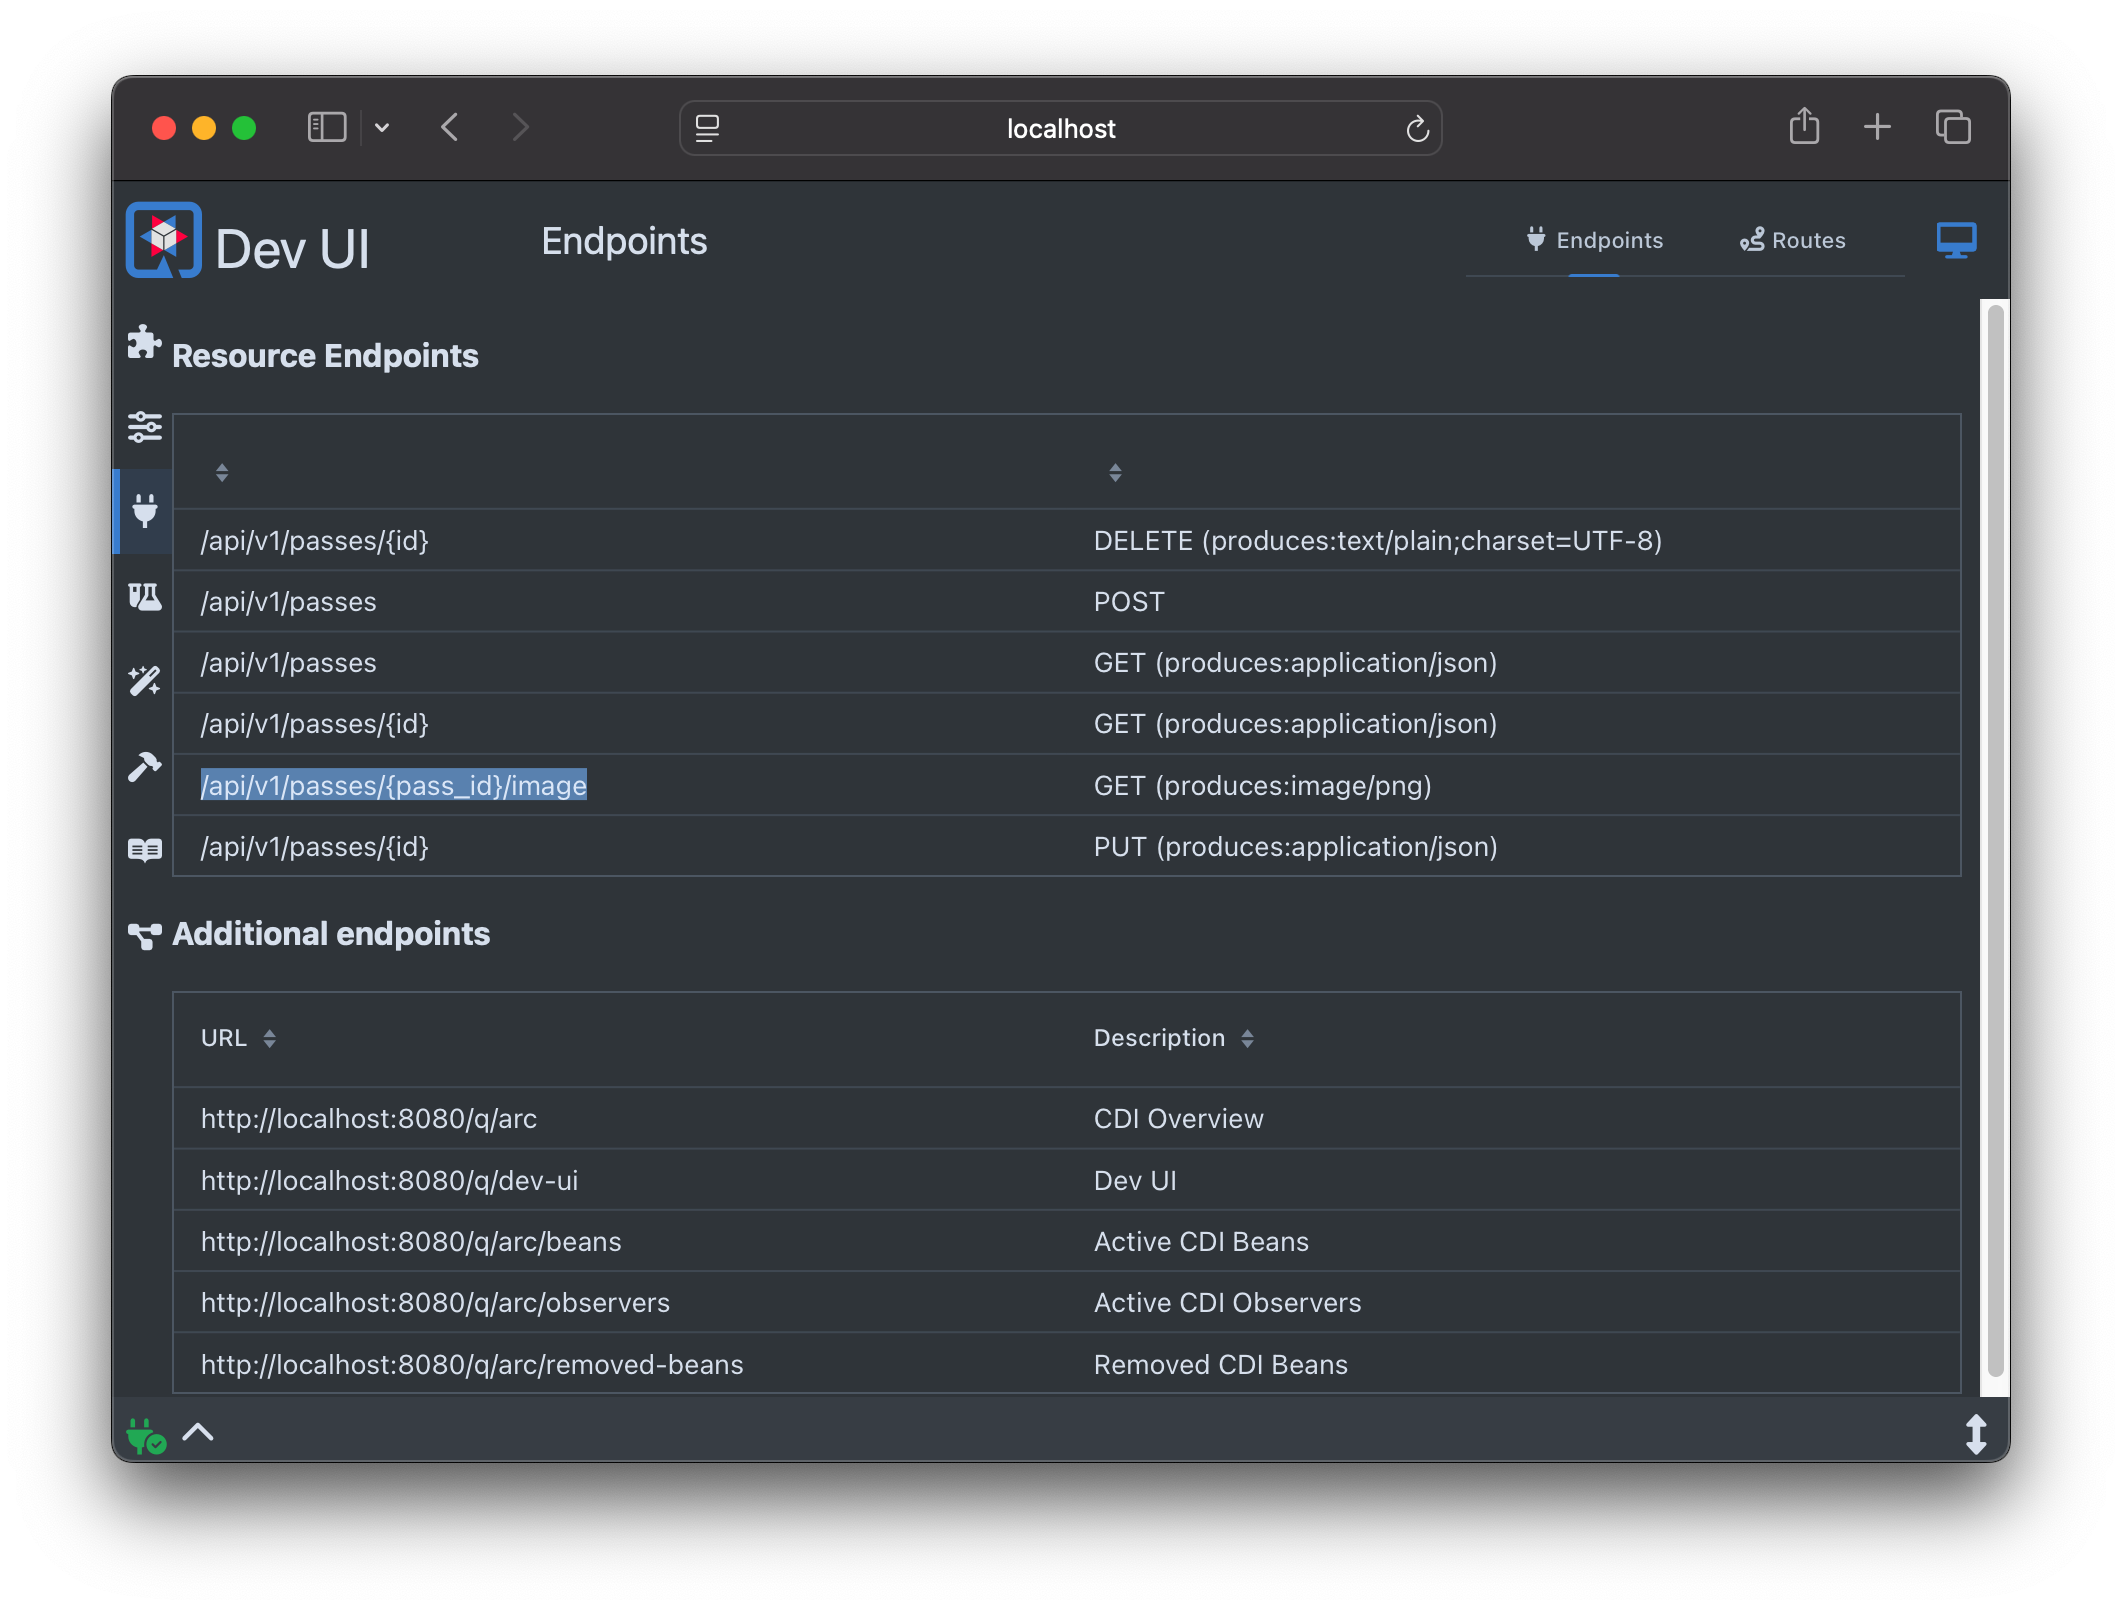This screenshot has width=2122, height=1610.
Task: Click the /api/v1/passes/{pass_id}/image endpoint
Action: (x=394, y=786)
